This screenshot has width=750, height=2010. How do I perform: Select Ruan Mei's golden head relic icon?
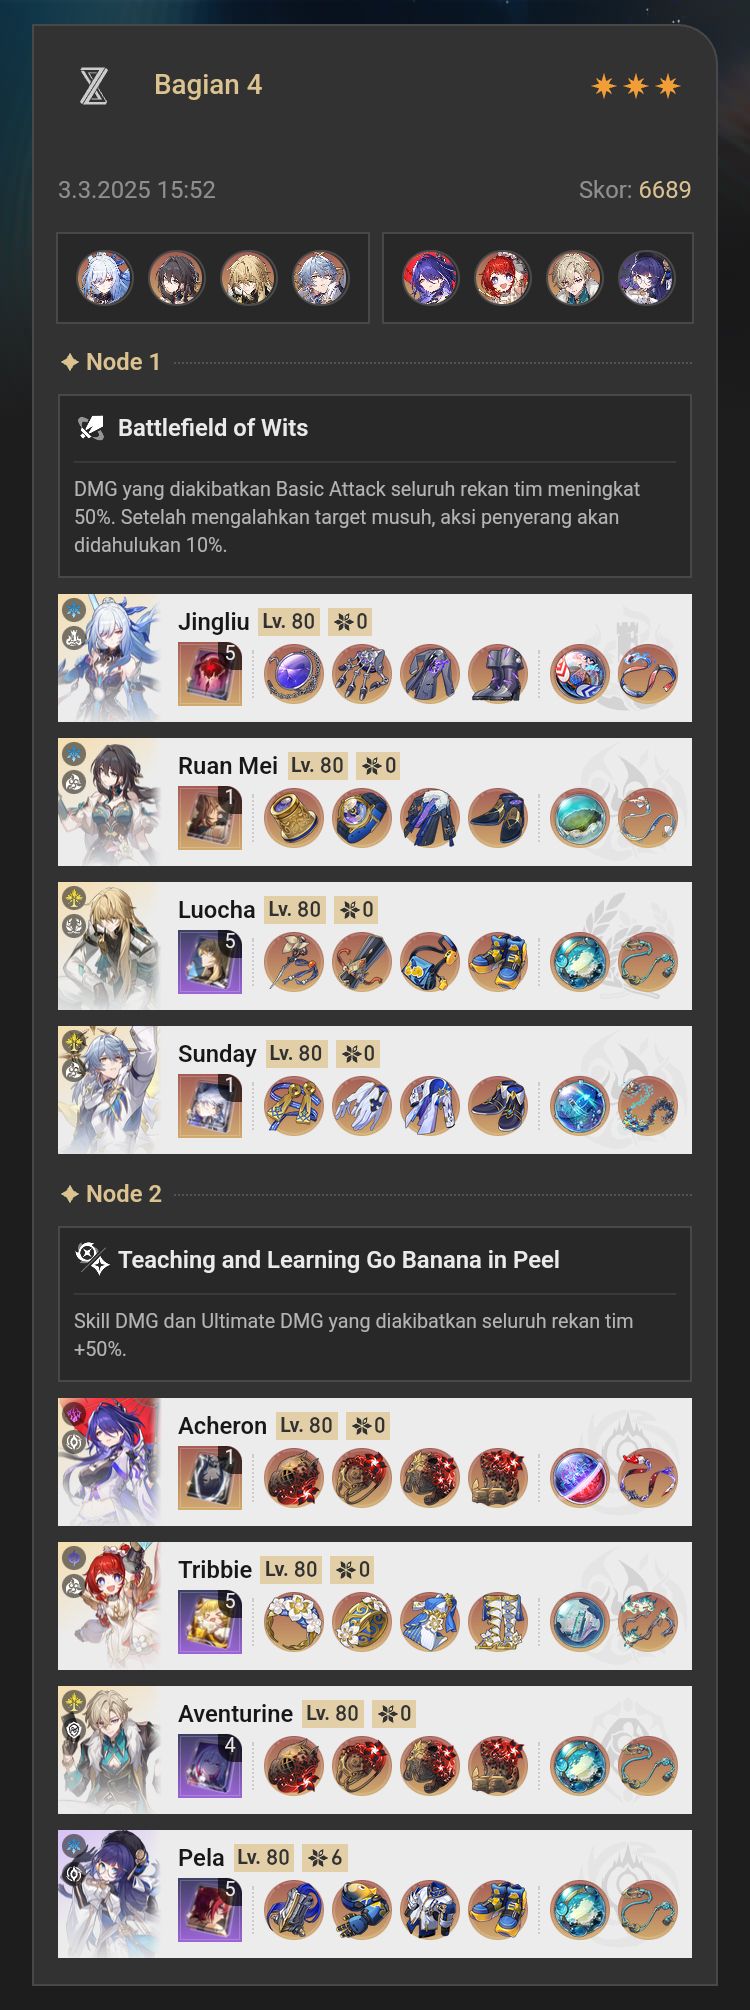[x=294, y=817]
